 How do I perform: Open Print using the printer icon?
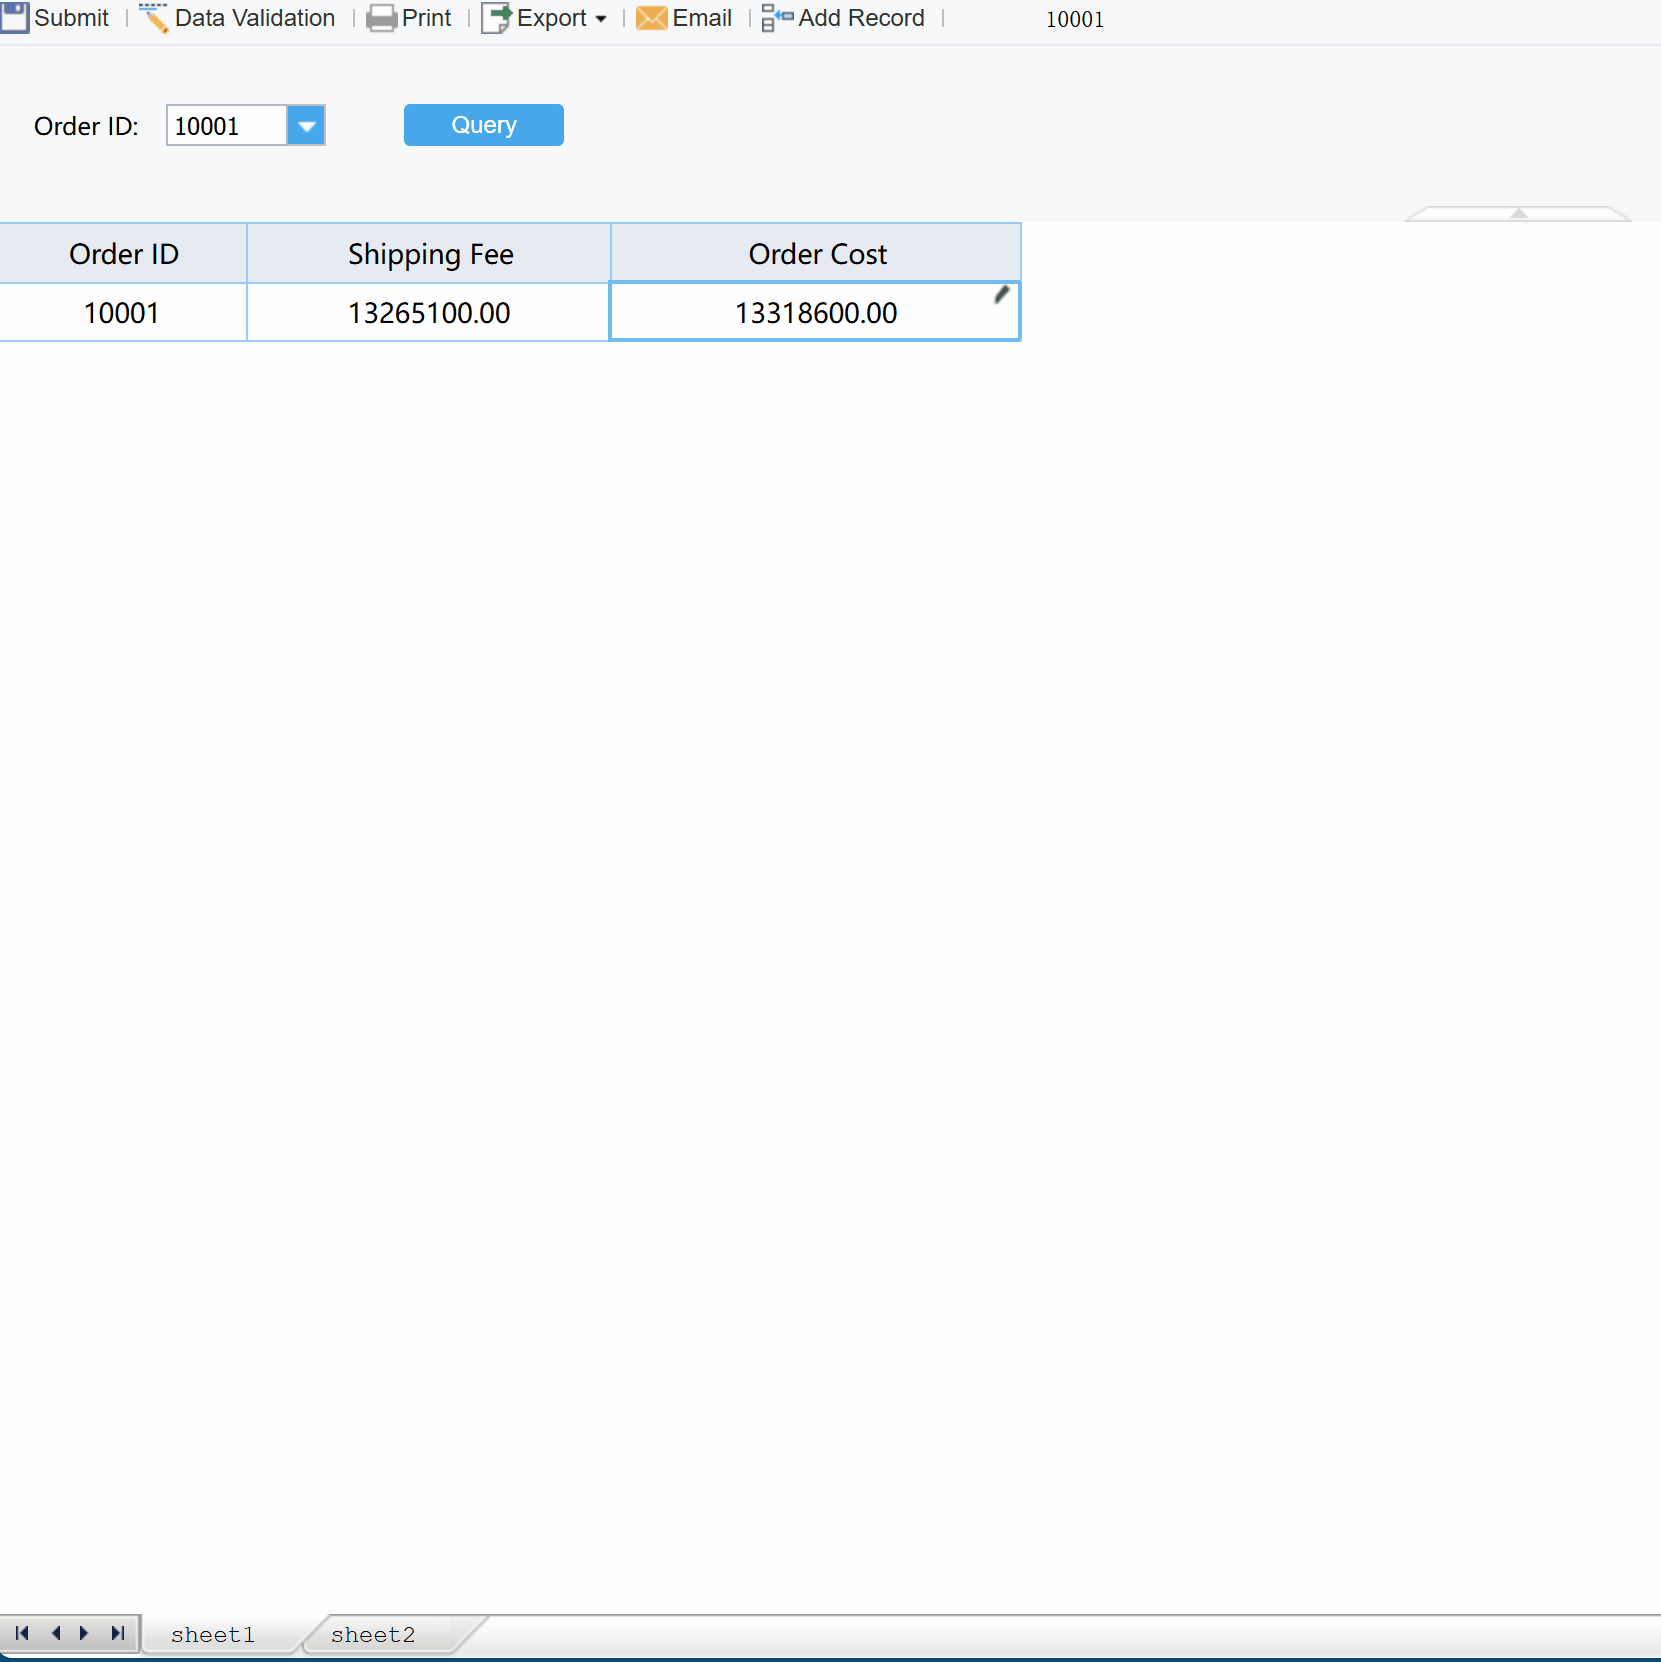382,18
